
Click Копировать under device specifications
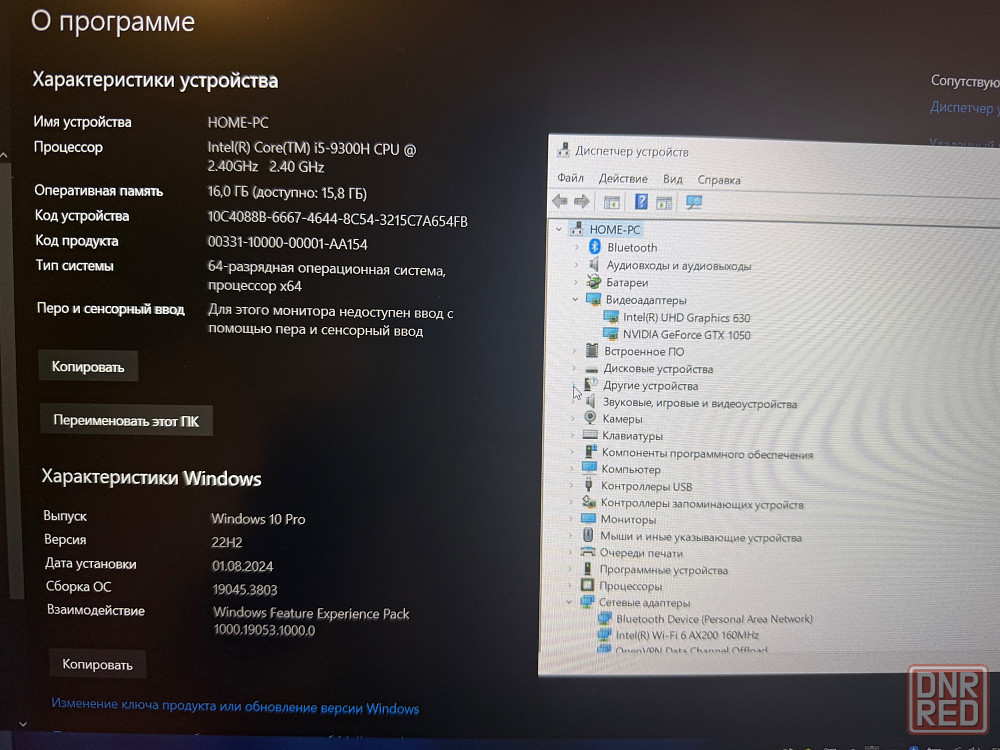click(x=88, y=366)
